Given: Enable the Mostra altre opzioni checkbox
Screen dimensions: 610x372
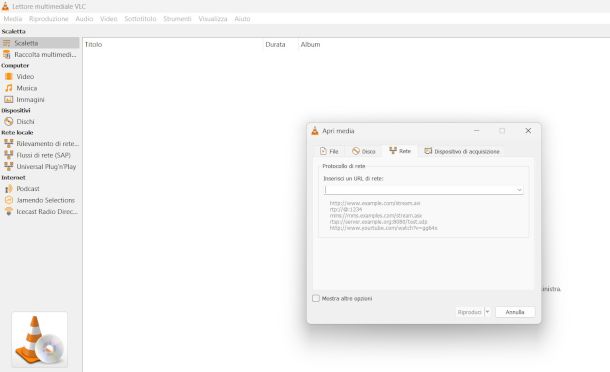Looking at the screenshot, I should point(316,298).
